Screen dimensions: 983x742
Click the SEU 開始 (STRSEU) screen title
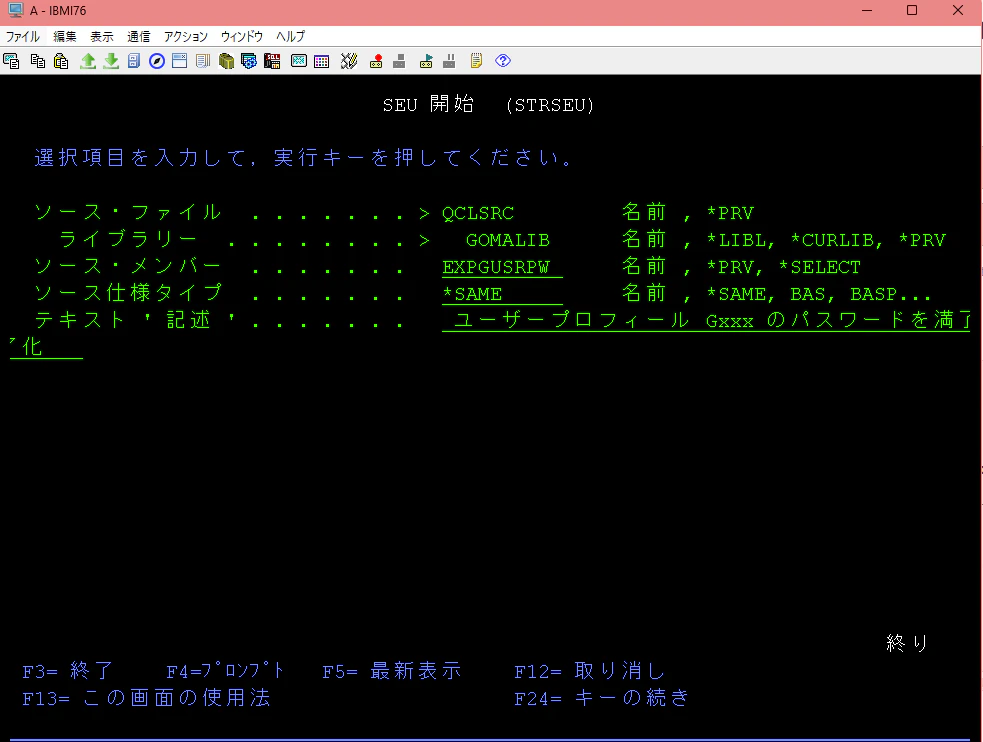click(488, 105)
